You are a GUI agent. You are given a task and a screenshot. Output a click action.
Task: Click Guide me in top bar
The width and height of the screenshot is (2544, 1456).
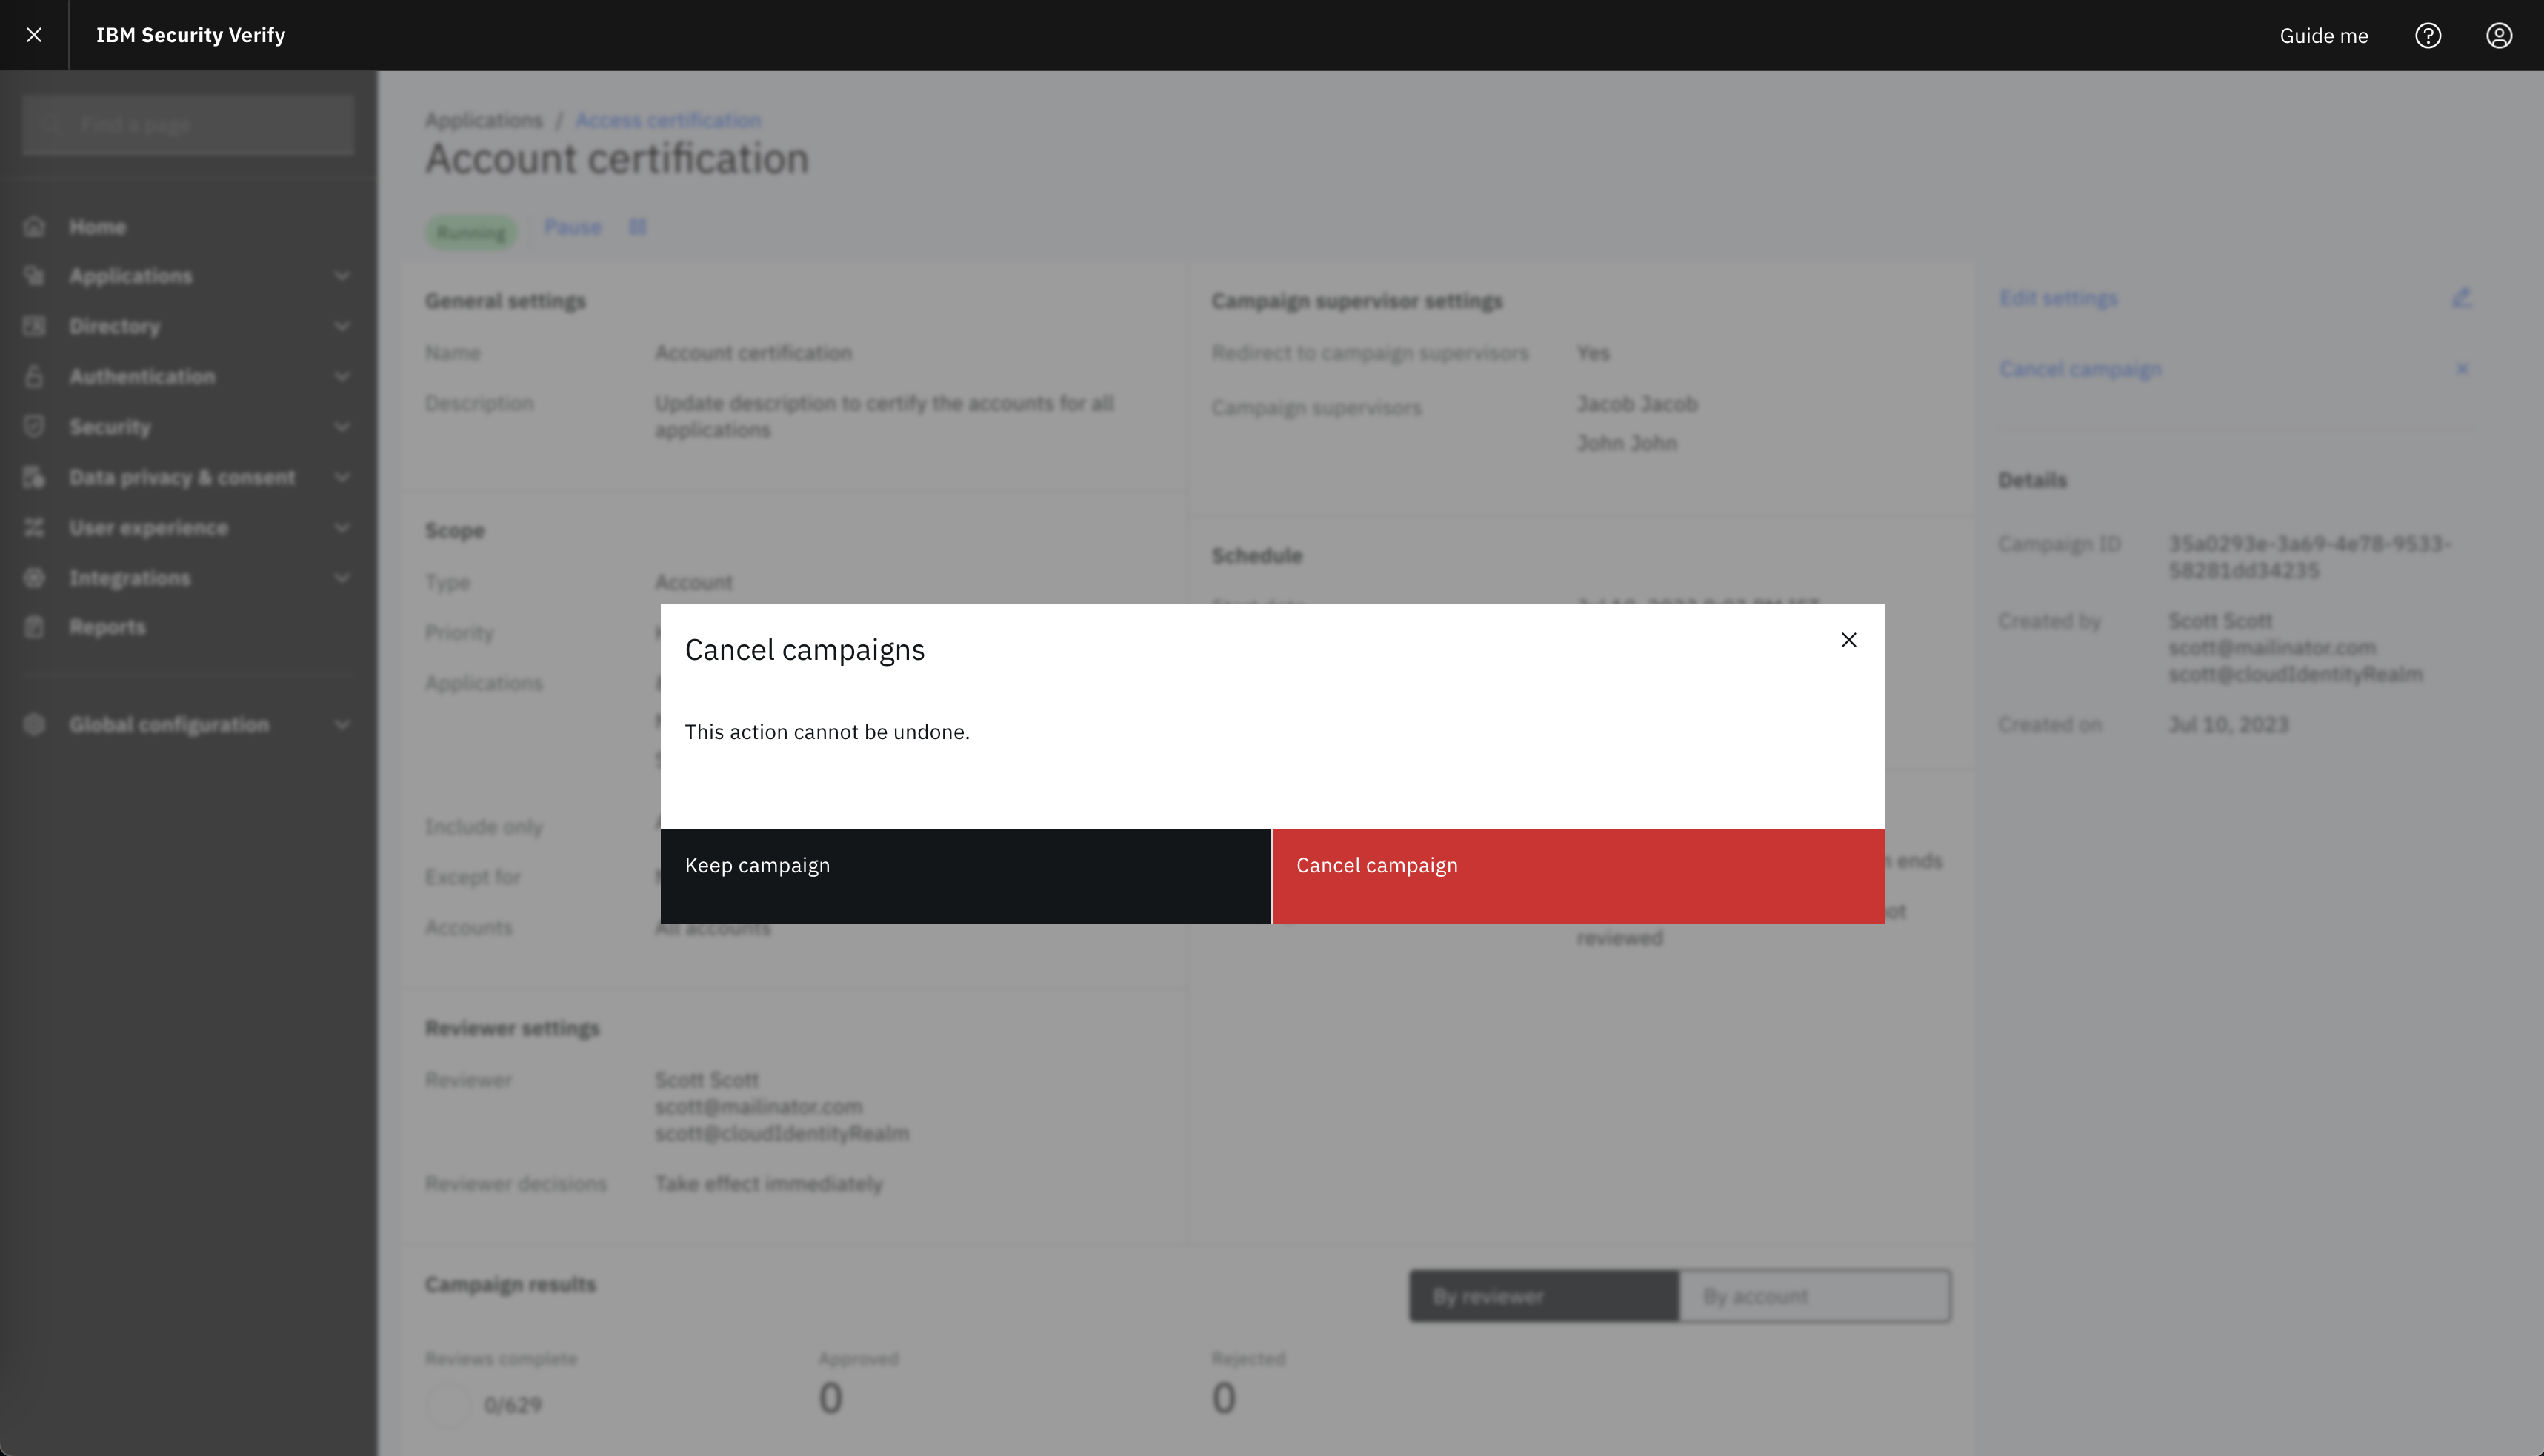[2324, 35]
